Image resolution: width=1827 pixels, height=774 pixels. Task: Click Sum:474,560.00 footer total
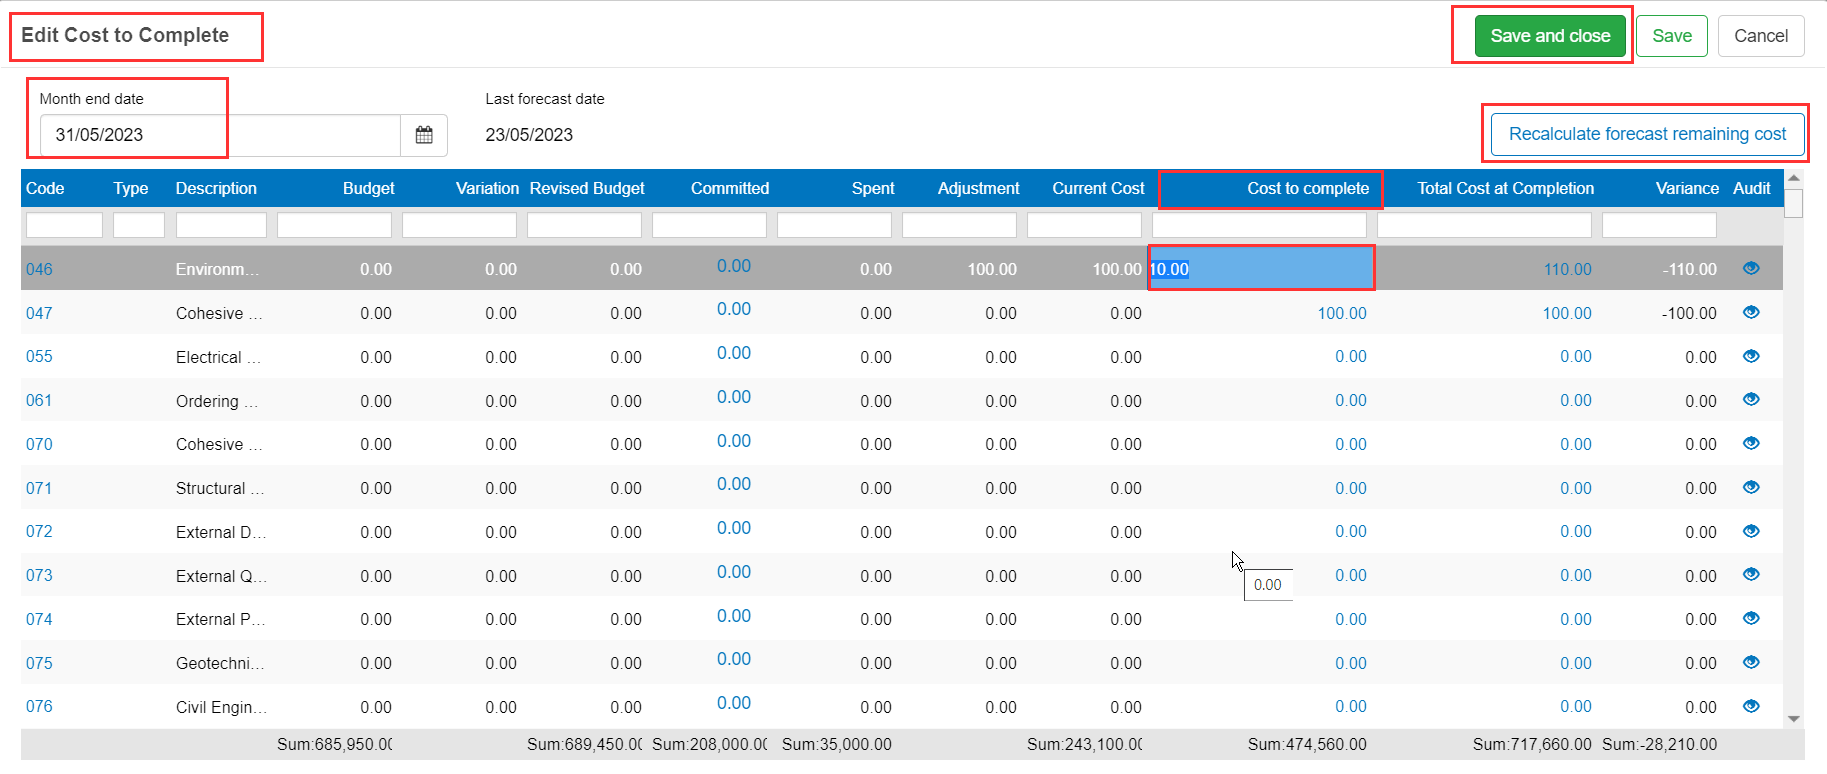point(1307,744)
